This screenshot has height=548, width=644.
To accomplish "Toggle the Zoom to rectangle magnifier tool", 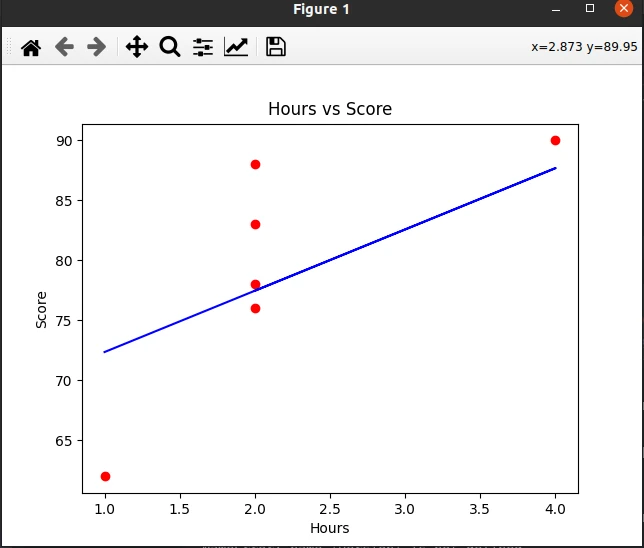I will 170,47.
